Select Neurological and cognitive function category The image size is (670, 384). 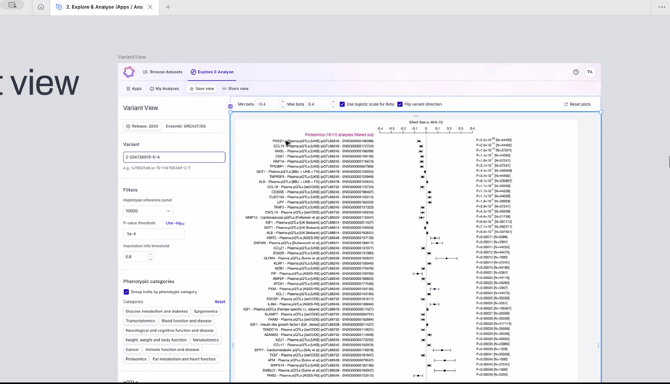click(169, 330)
